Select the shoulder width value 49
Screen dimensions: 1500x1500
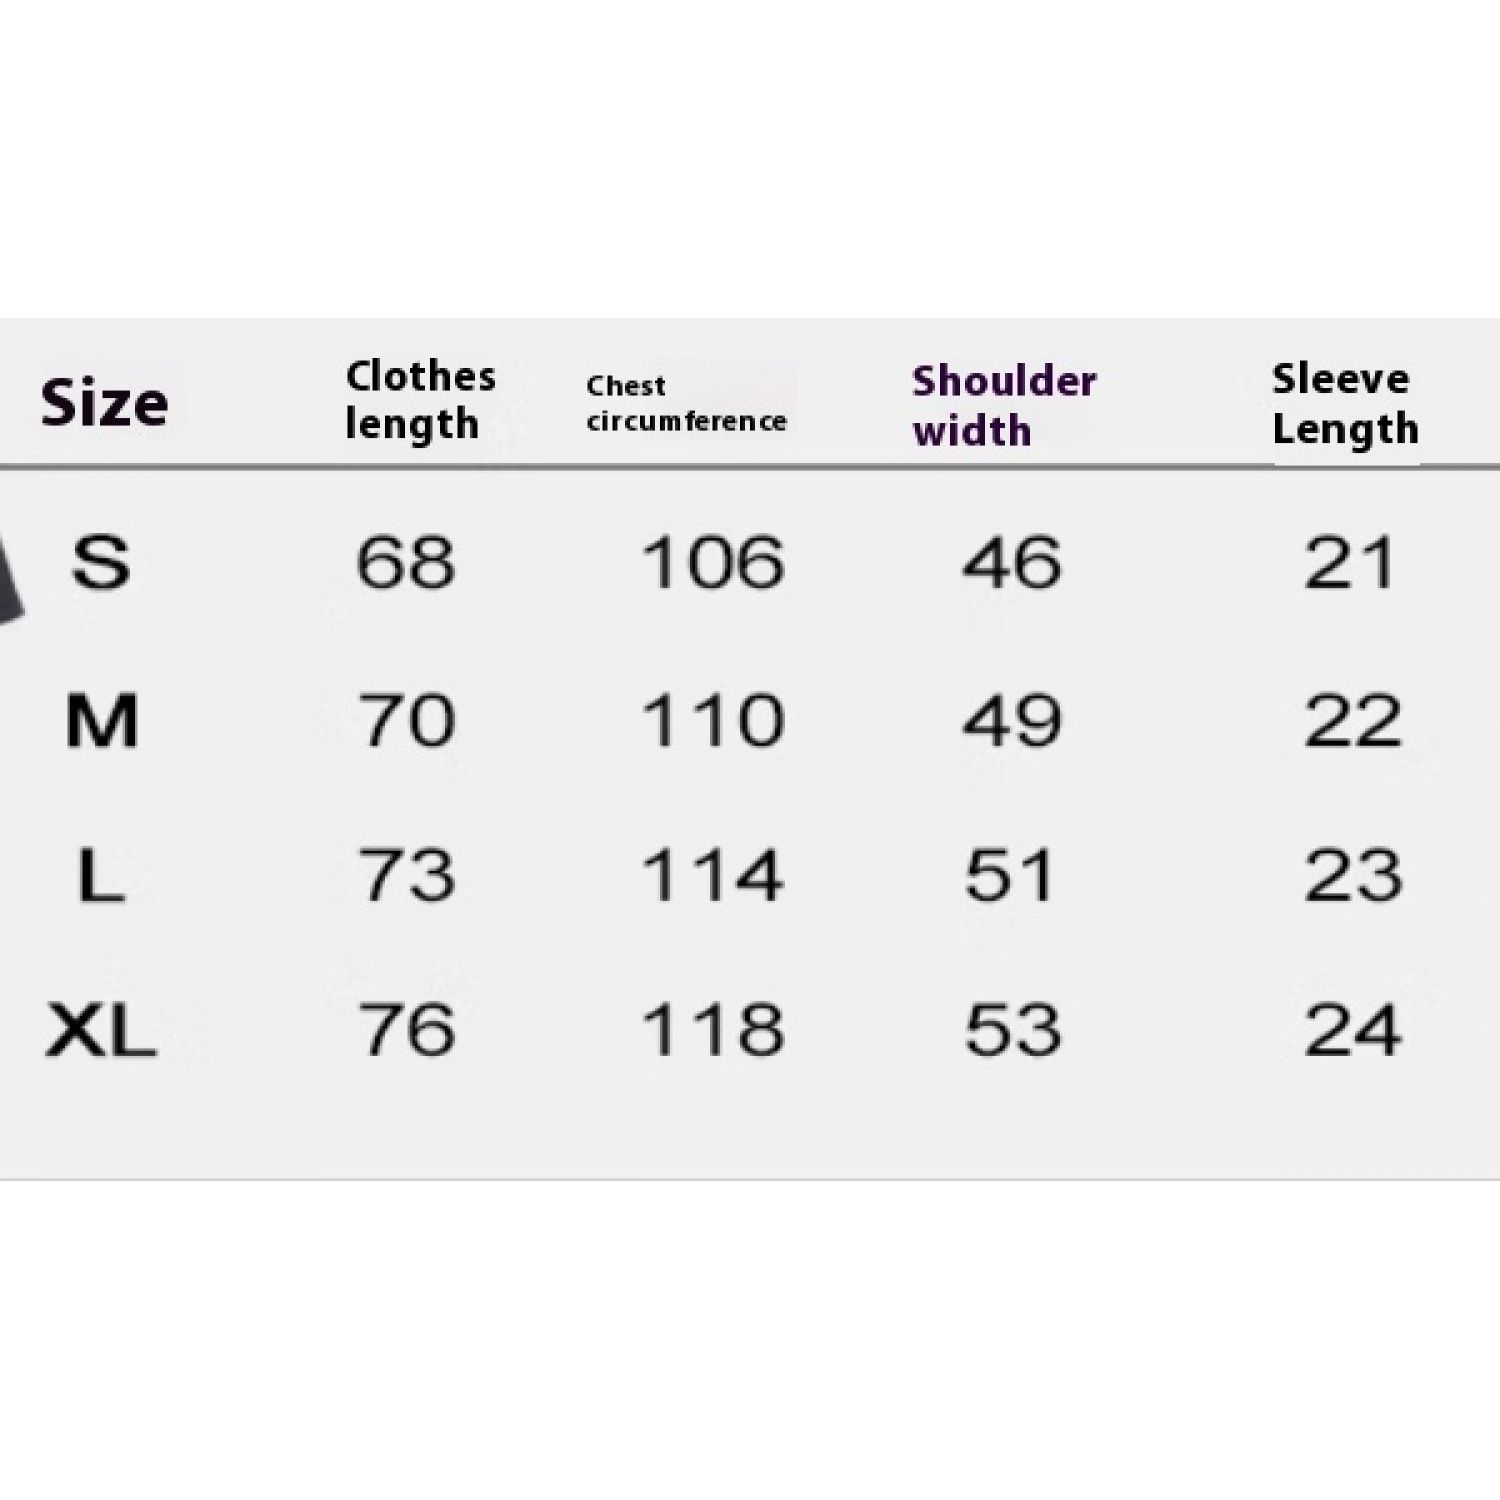(x=1011, y=720)
